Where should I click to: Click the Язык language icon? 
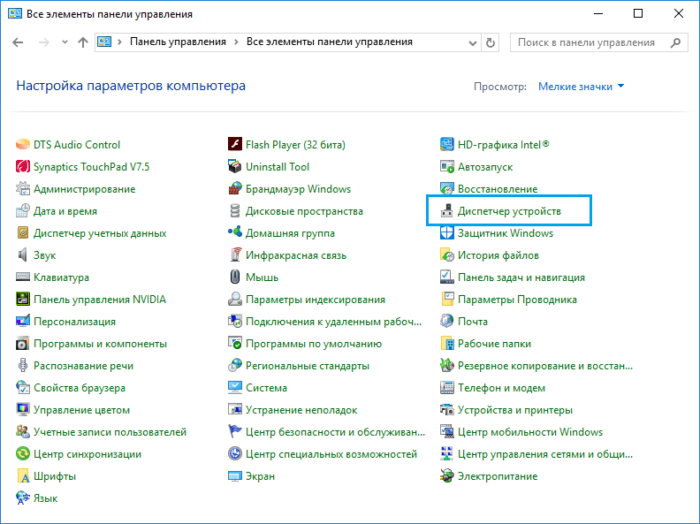pos(22,498)
